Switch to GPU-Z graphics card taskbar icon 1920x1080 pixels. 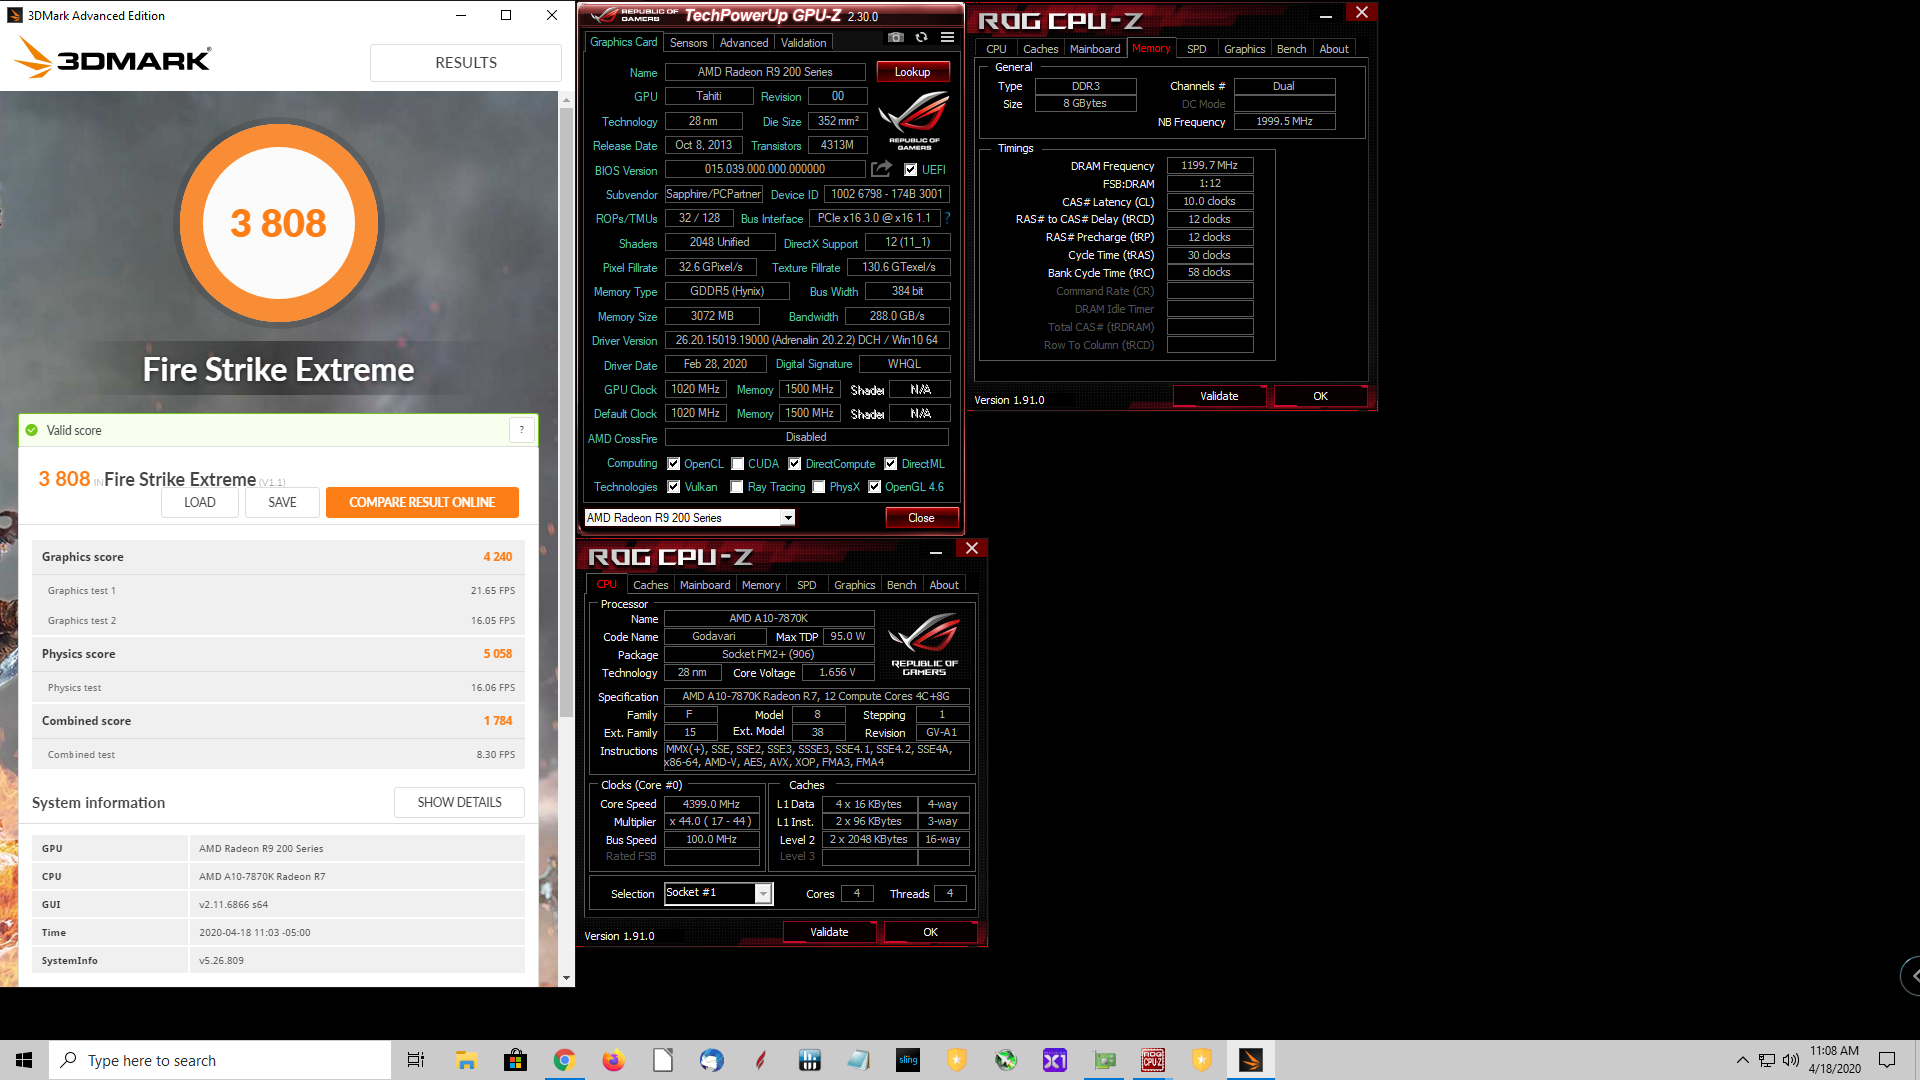click(1104, 1060)
